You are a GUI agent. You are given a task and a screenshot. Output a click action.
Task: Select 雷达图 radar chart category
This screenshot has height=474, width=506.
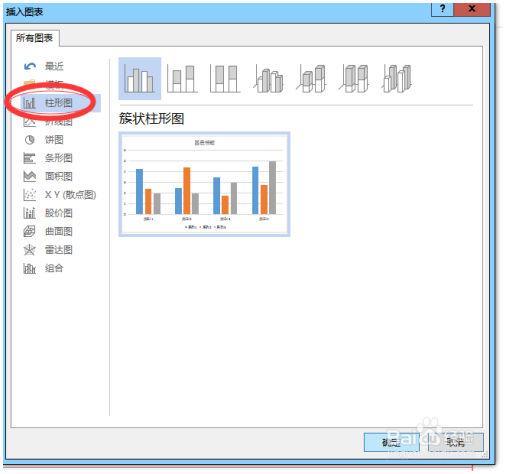[x=60, y=250]
